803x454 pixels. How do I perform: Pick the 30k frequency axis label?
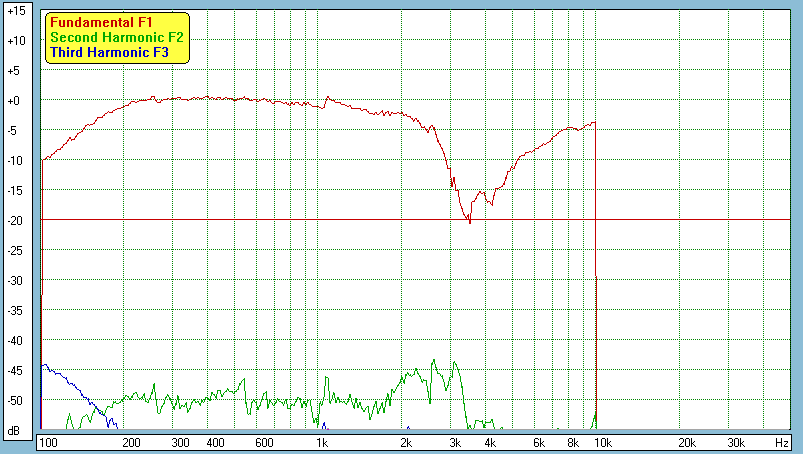click(x=735, y=442)
